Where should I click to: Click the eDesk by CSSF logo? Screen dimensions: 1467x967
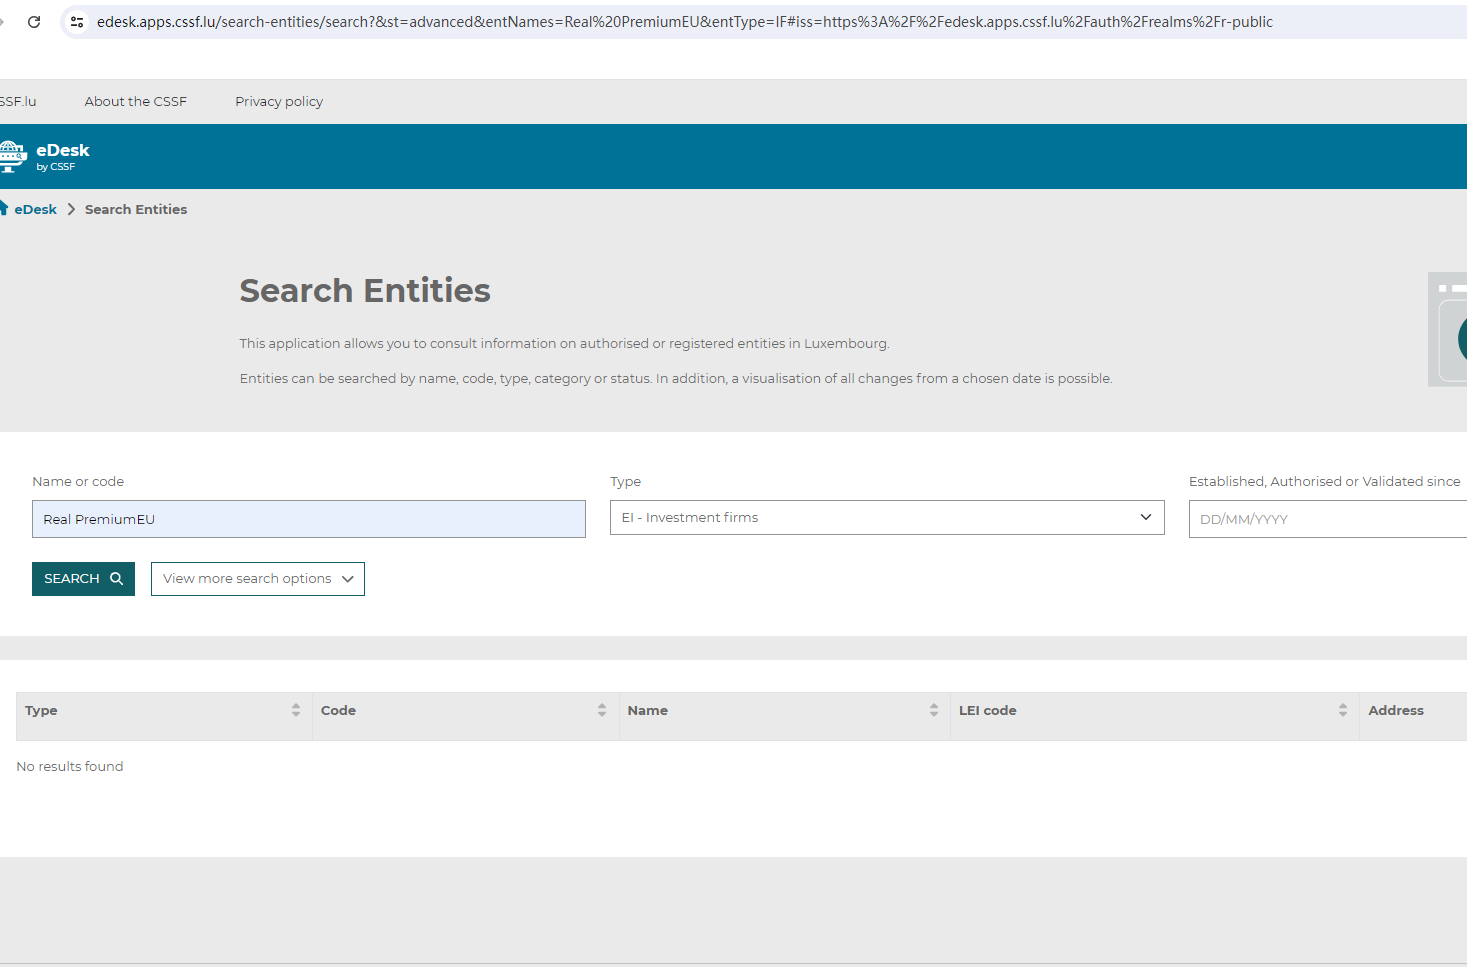coord(45,156)
